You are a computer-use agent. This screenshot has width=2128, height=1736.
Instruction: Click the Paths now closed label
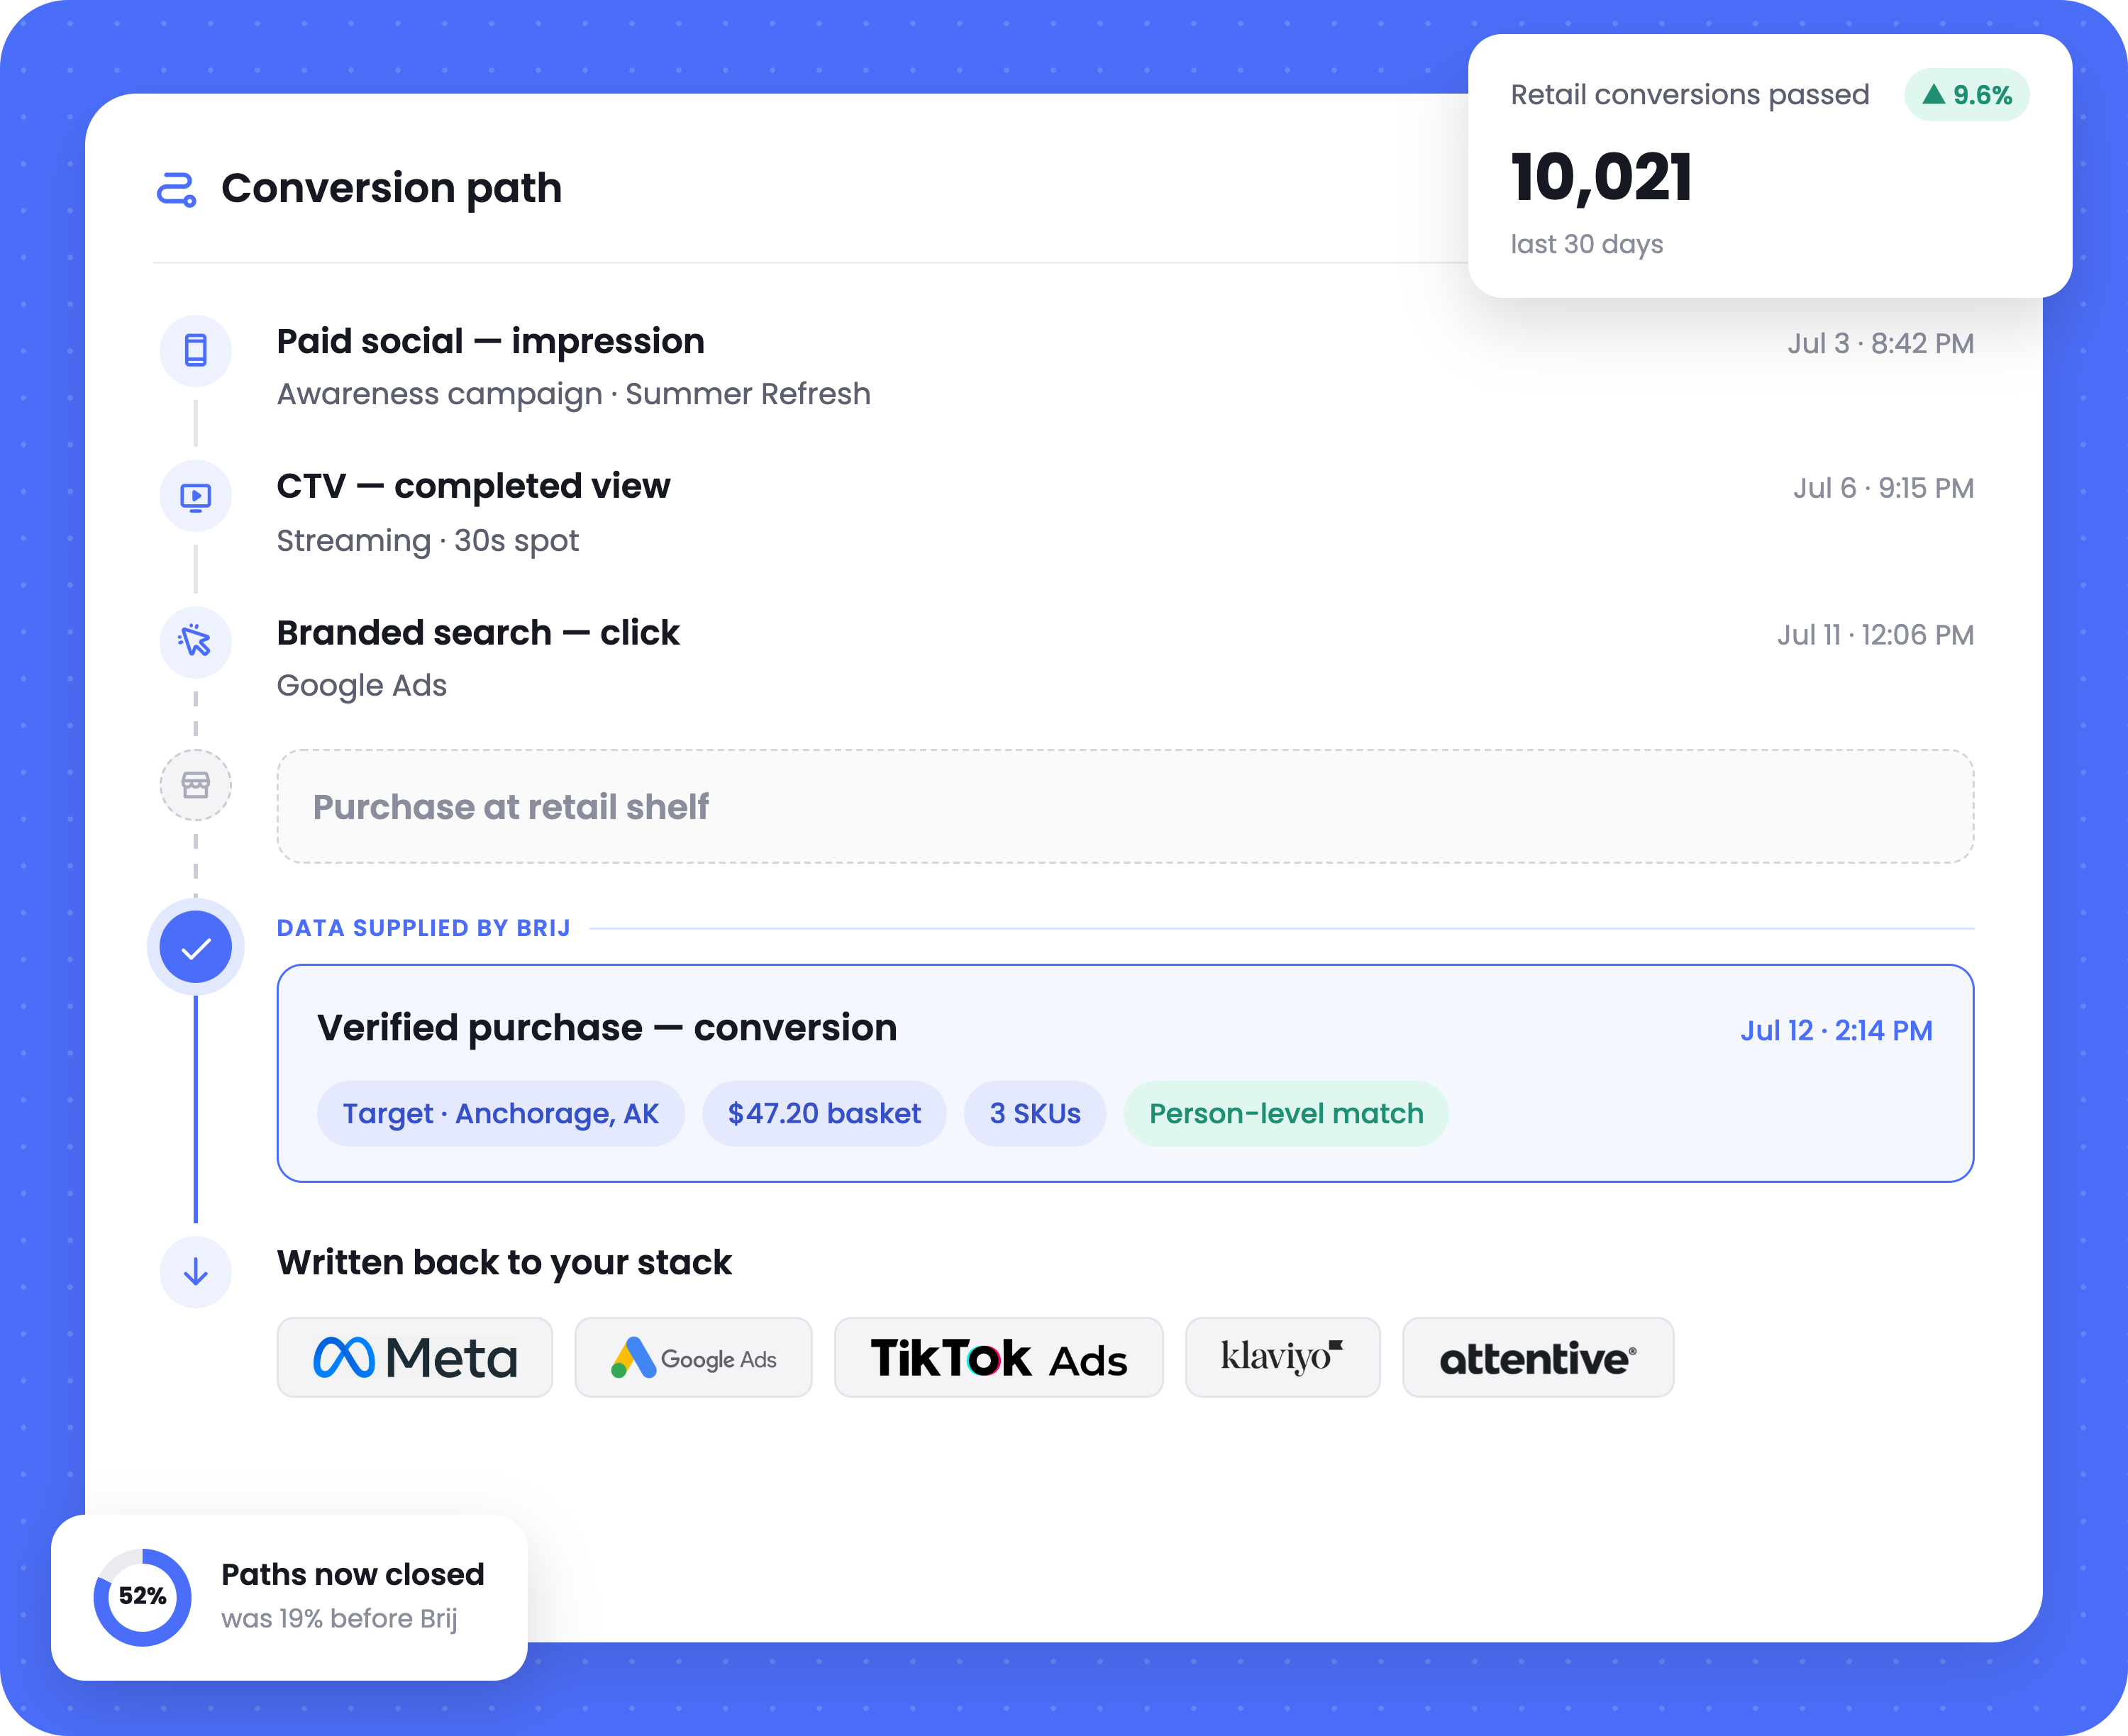coord(353,1574)
